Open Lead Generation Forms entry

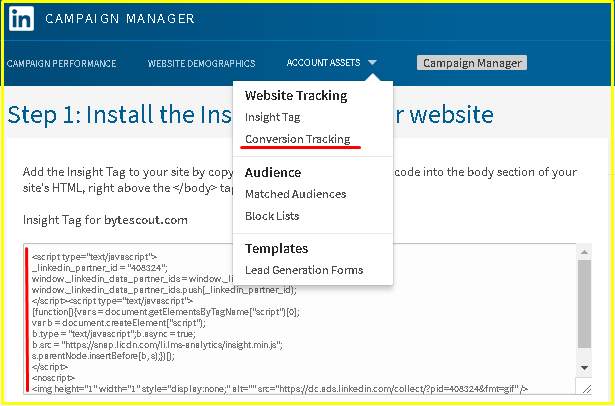pyautogui.click(x=304, y=270)
